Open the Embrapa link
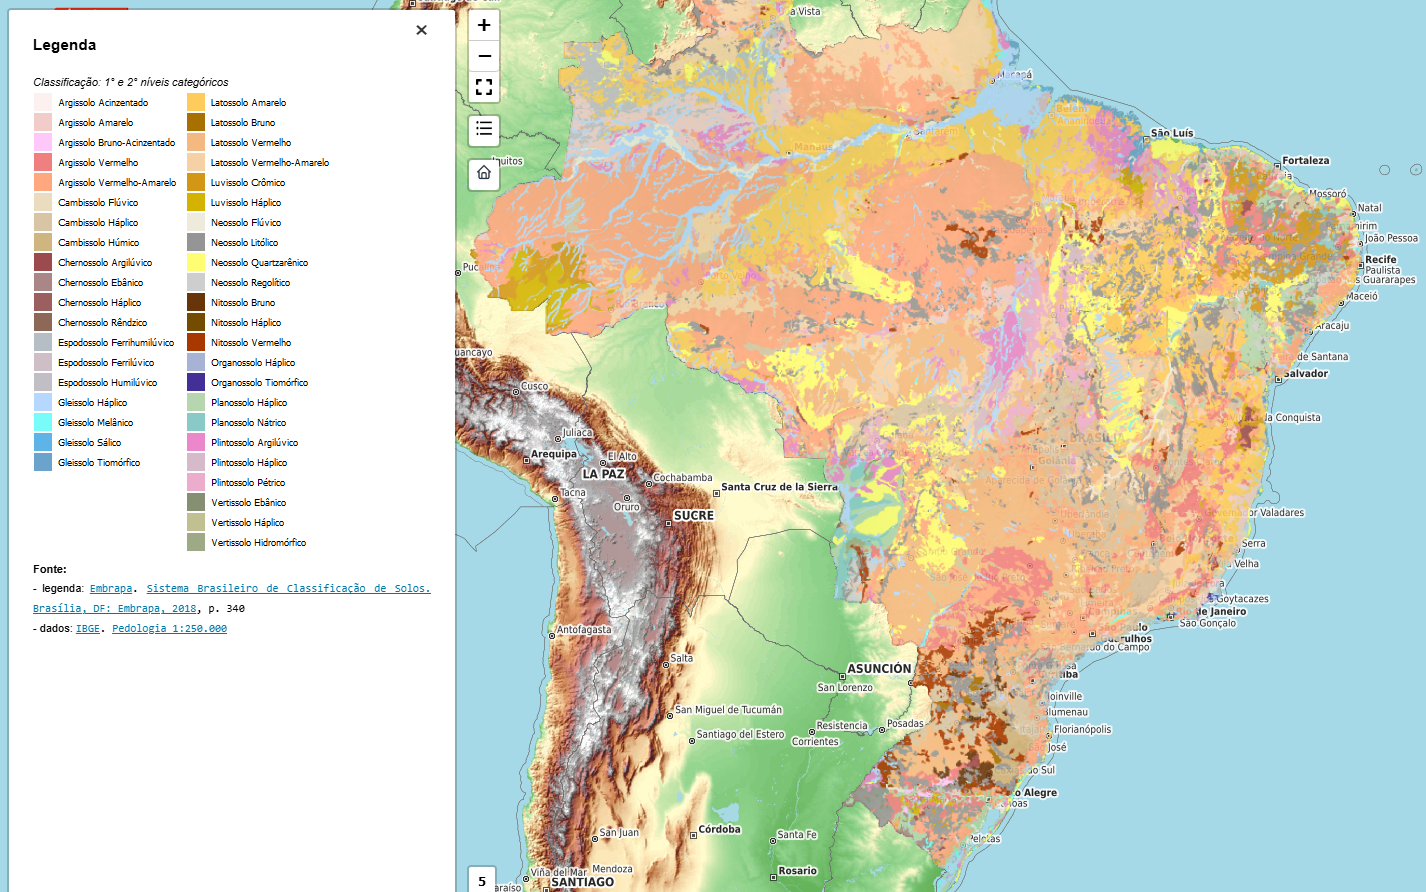The width and height of the screenshot is (1426, 892). 110,588
